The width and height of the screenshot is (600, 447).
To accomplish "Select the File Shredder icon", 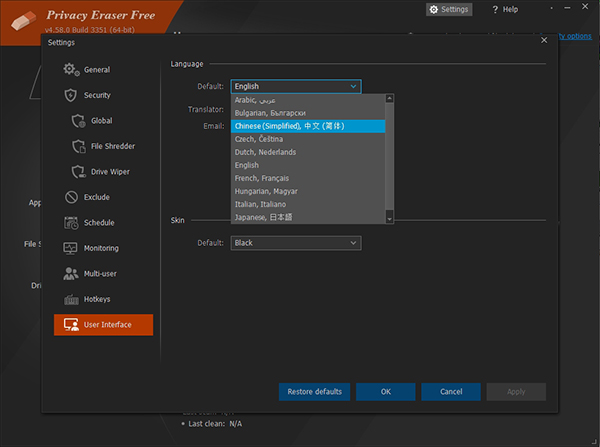I will click(x=80, y=146).
